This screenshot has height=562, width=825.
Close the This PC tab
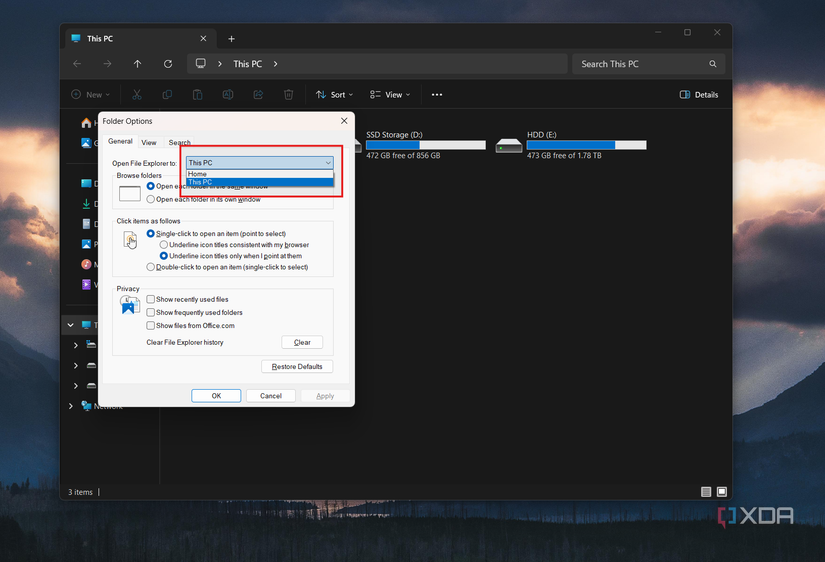[203, 38]
